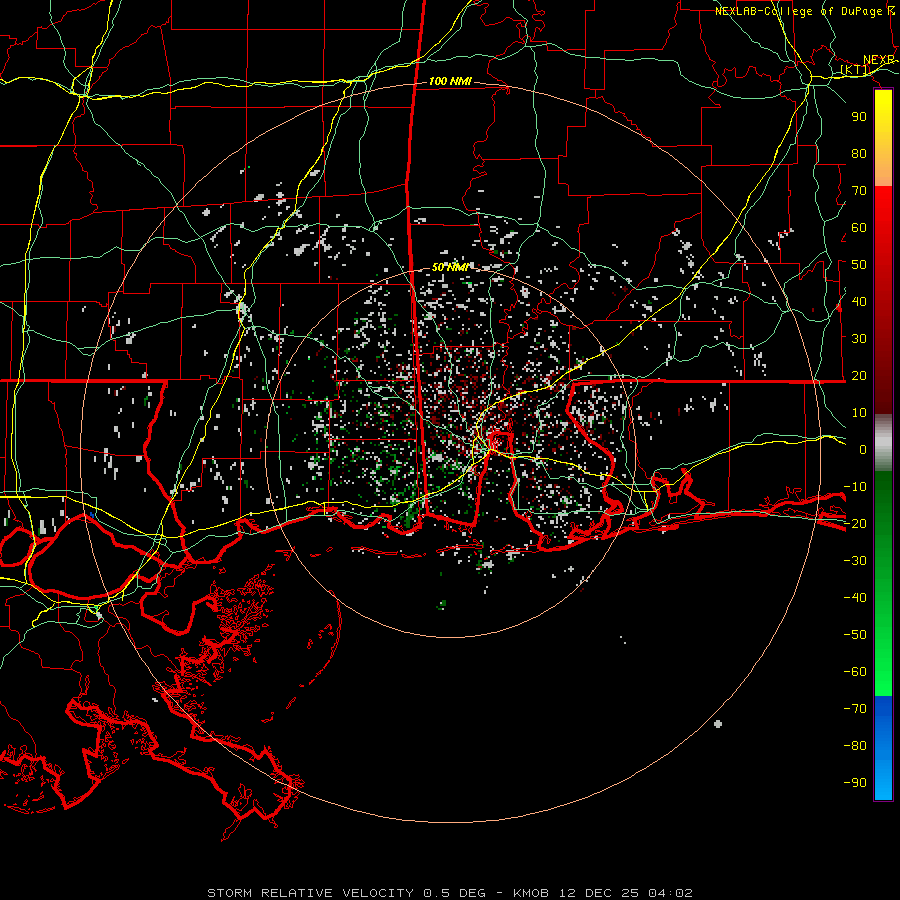Viewport: 900px width, 900px height.
Task: Click the '-60' legend value
Action: click(x=855, y=672)
